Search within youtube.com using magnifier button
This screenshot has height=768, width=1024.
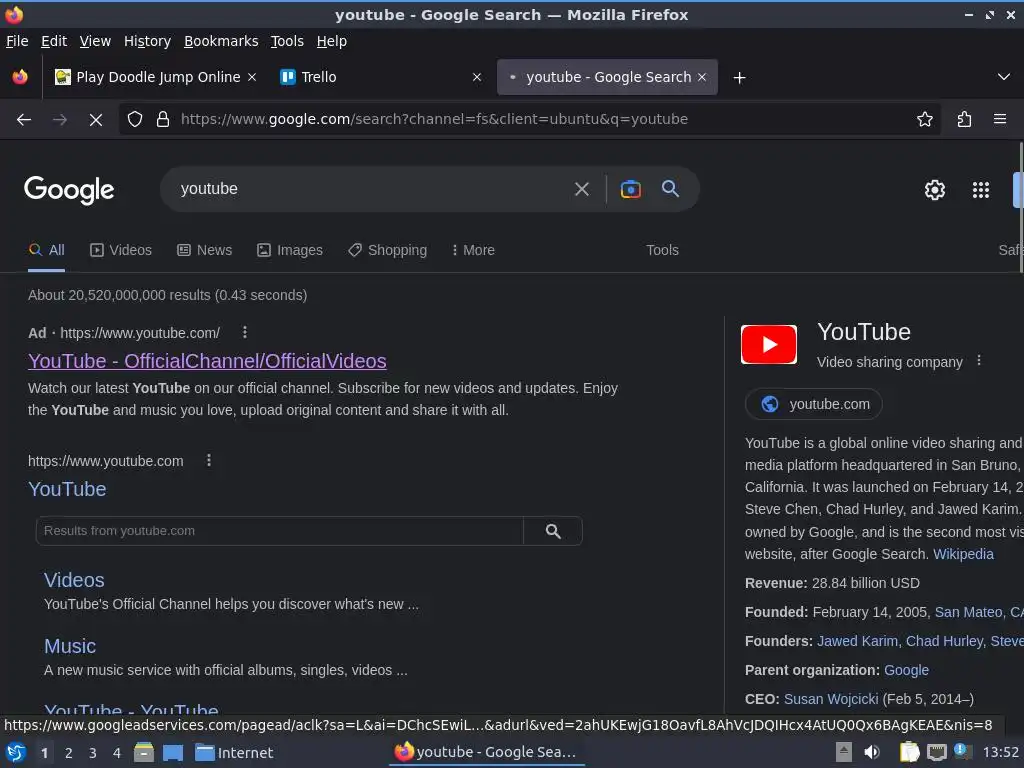(x=553, y=532)
